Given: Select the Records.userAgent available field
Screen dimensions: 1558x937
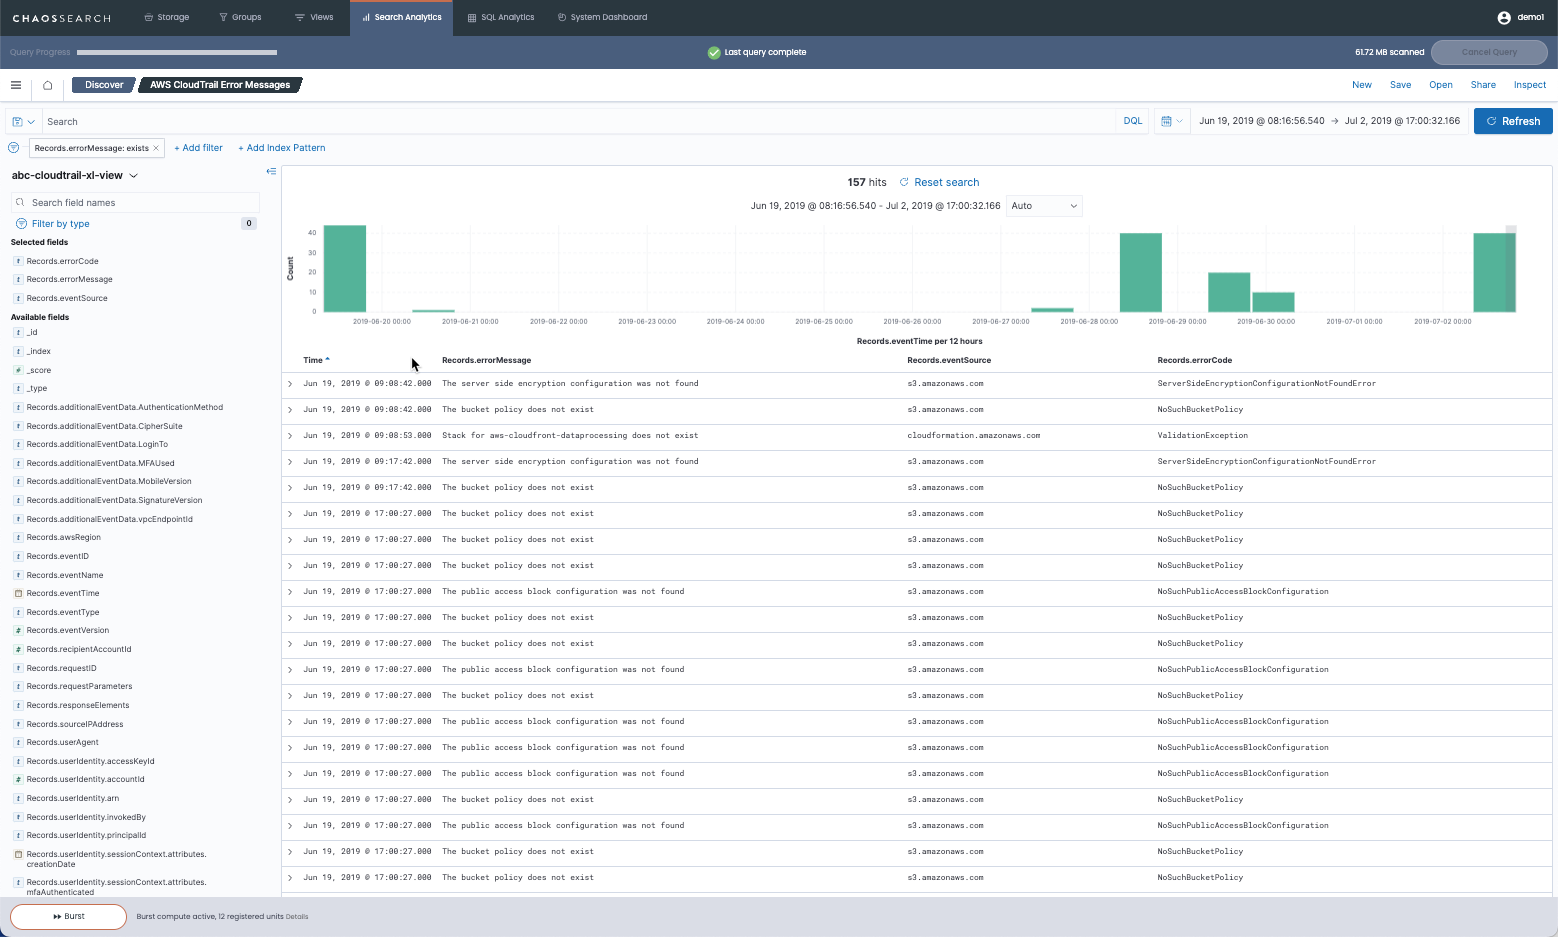Looking at the screenshot, I should pos(62,742).
